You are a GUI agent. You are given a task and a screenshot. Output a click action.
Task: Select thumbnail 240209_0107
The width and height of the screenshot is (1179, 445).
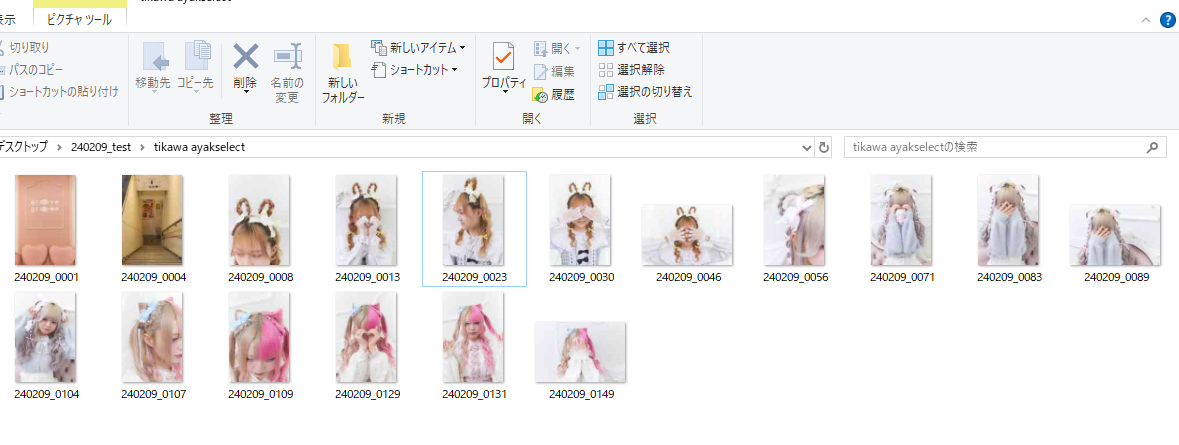click(x=153, y=338)
